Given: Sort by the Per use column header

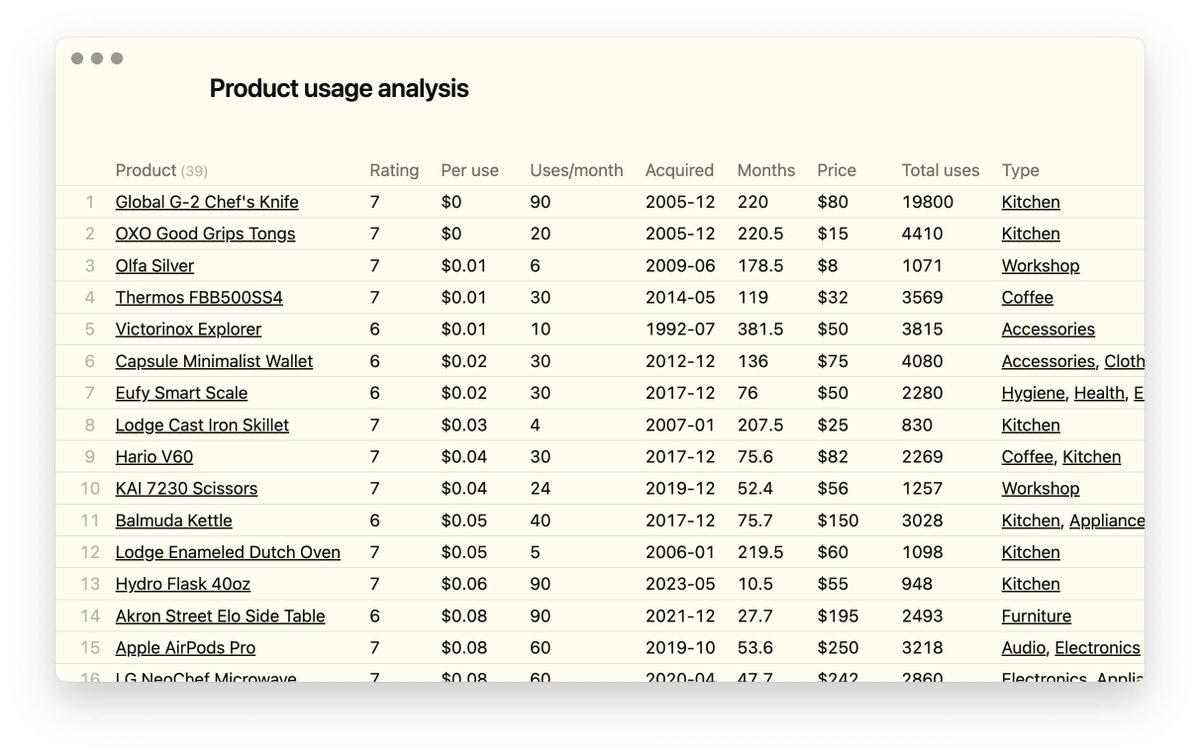Looking at the screenshot, I should pyautogui.click(x=470, y=170).
